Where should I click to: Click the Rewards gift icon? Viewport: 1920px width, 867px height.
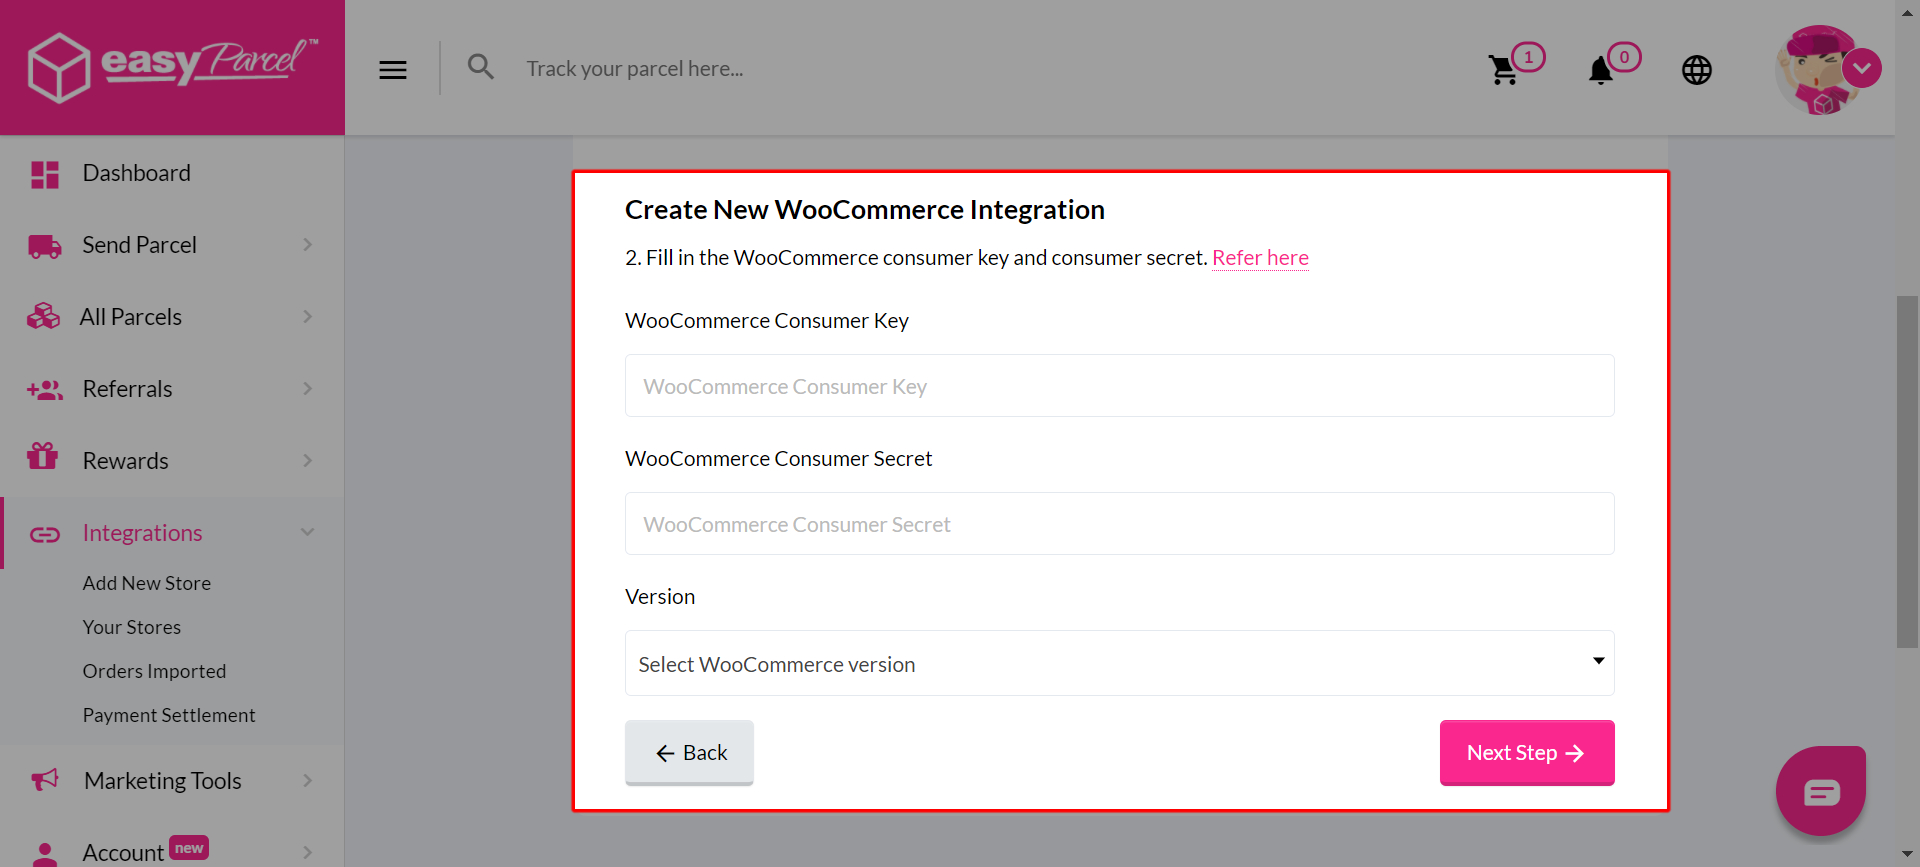point(43,456)
